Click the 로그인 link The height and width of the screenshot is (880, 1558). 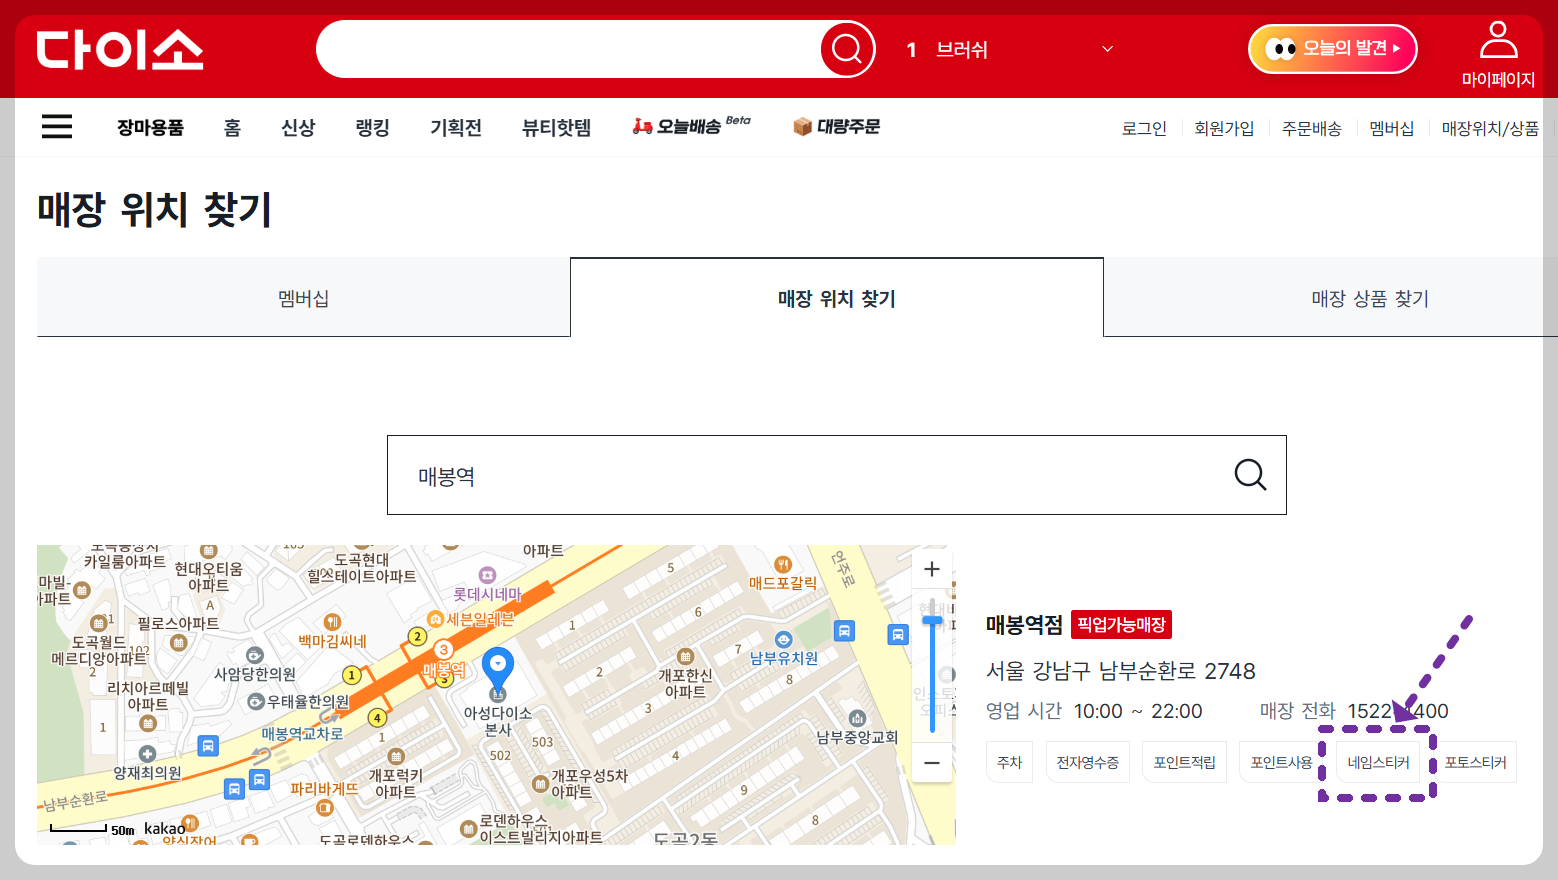pos(1143,127)
